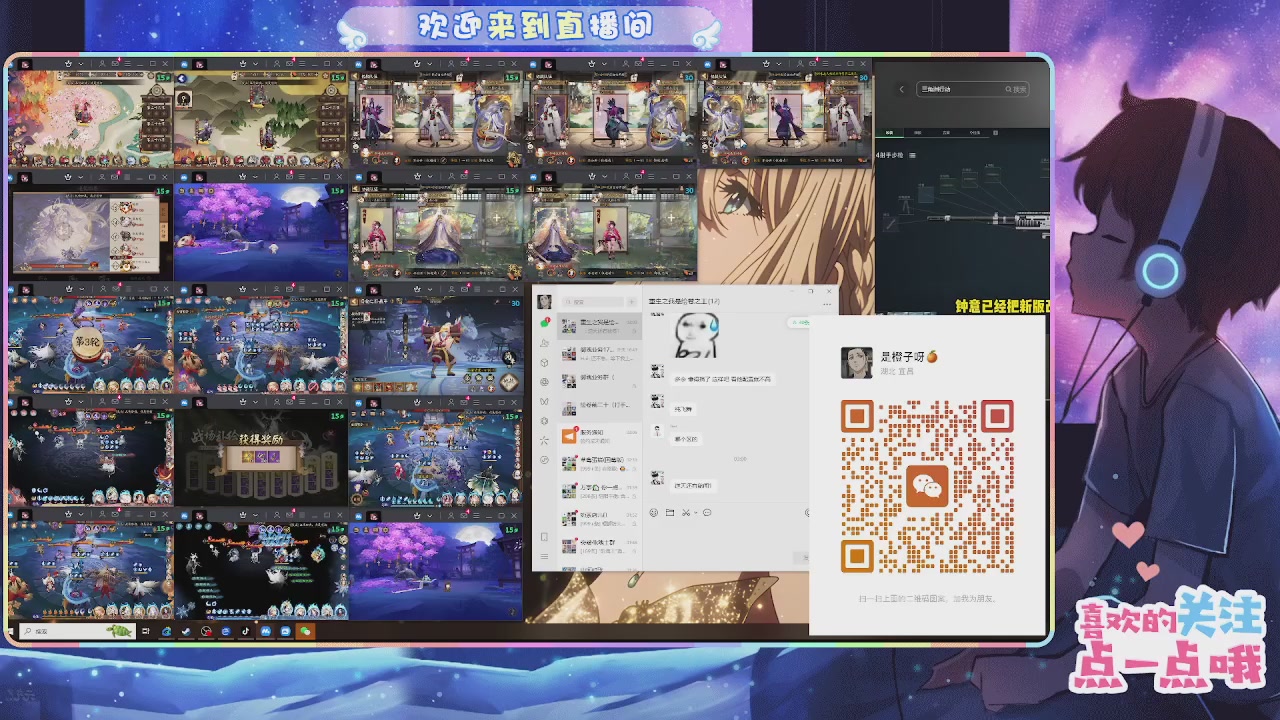
Task: Click the Windows Start button
Action: [x=10, y=631]
